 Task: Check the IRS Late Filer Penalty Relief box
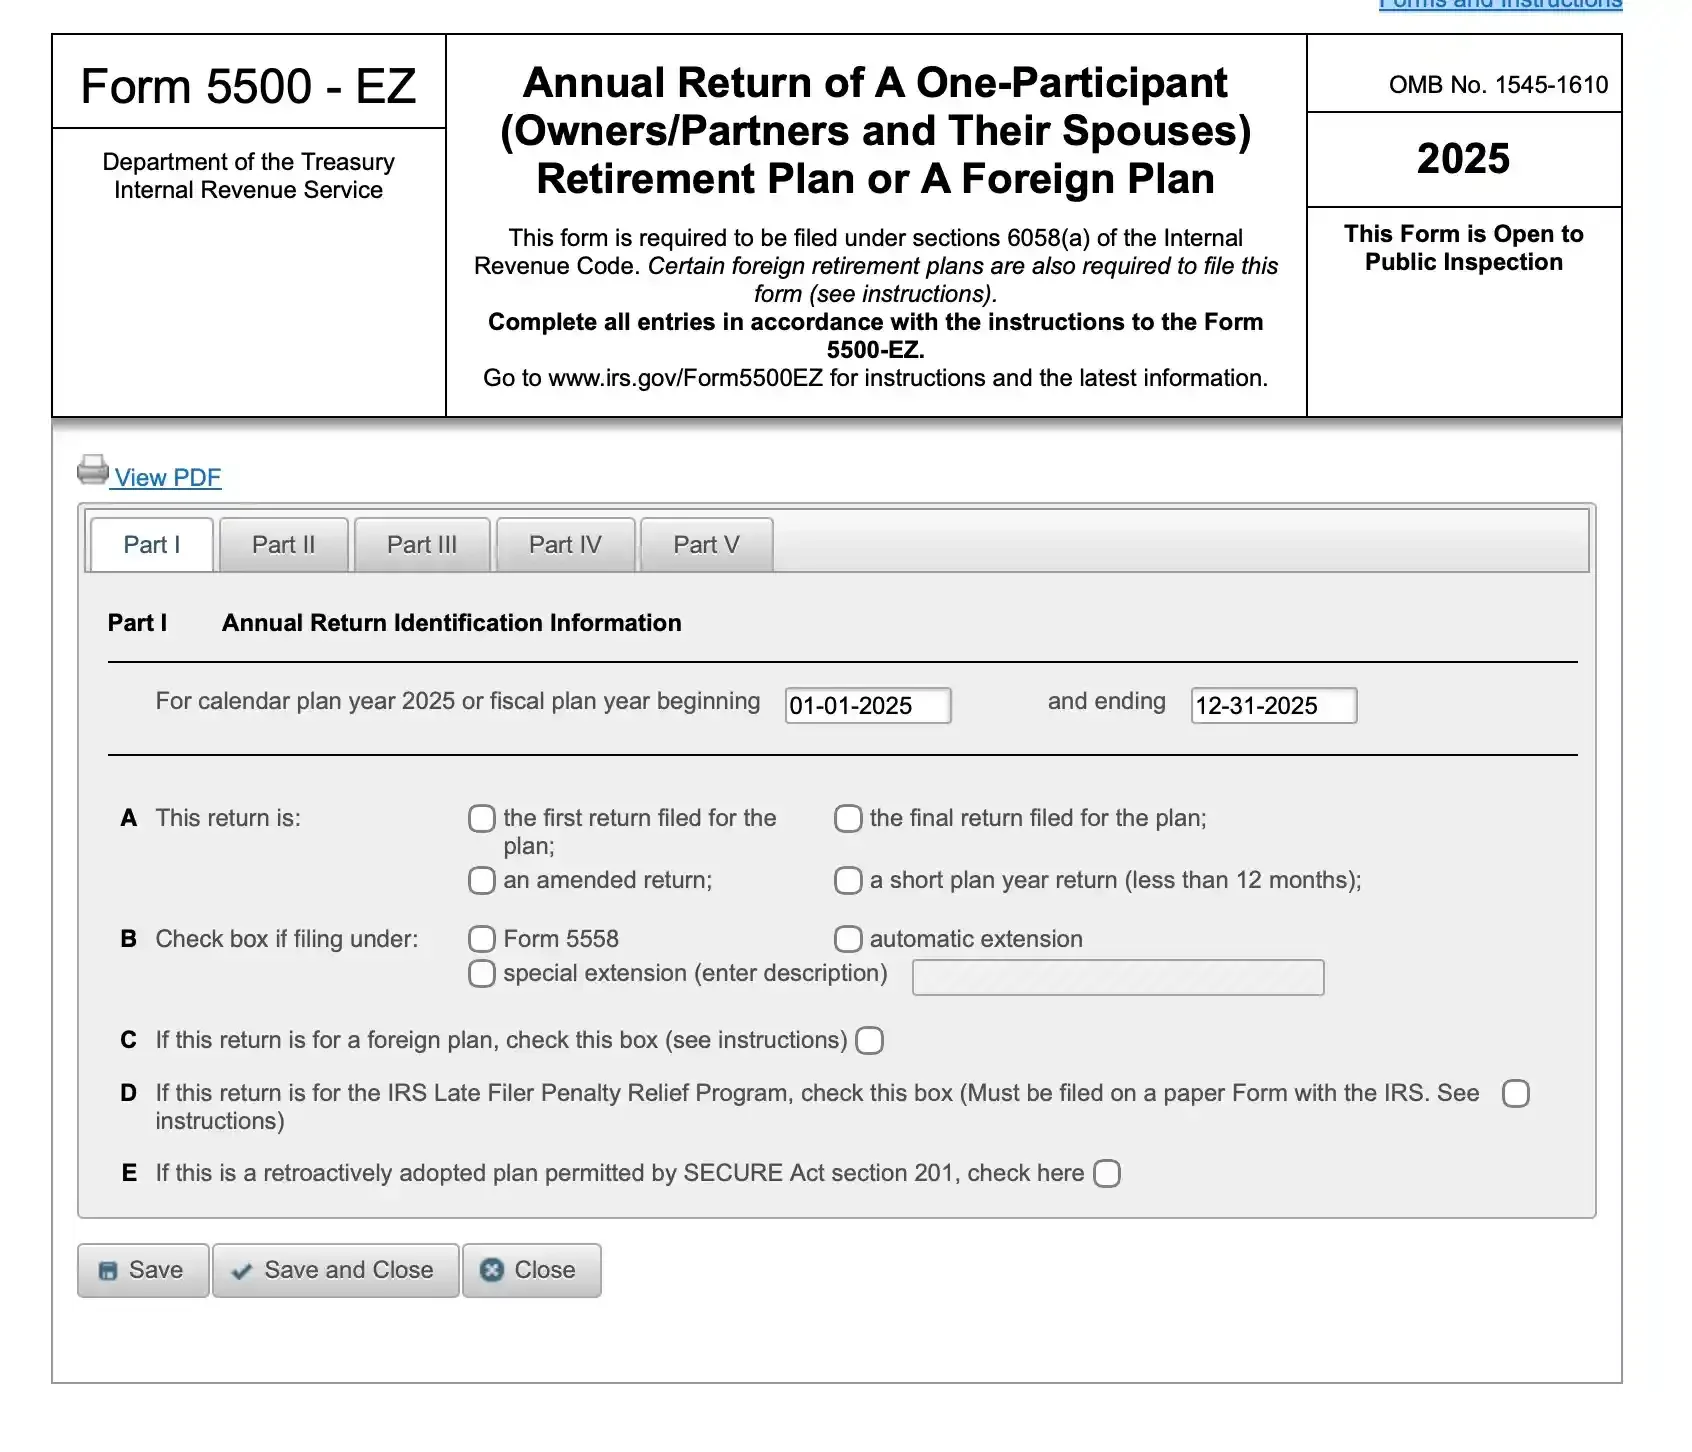(x=1516, y=1094)
